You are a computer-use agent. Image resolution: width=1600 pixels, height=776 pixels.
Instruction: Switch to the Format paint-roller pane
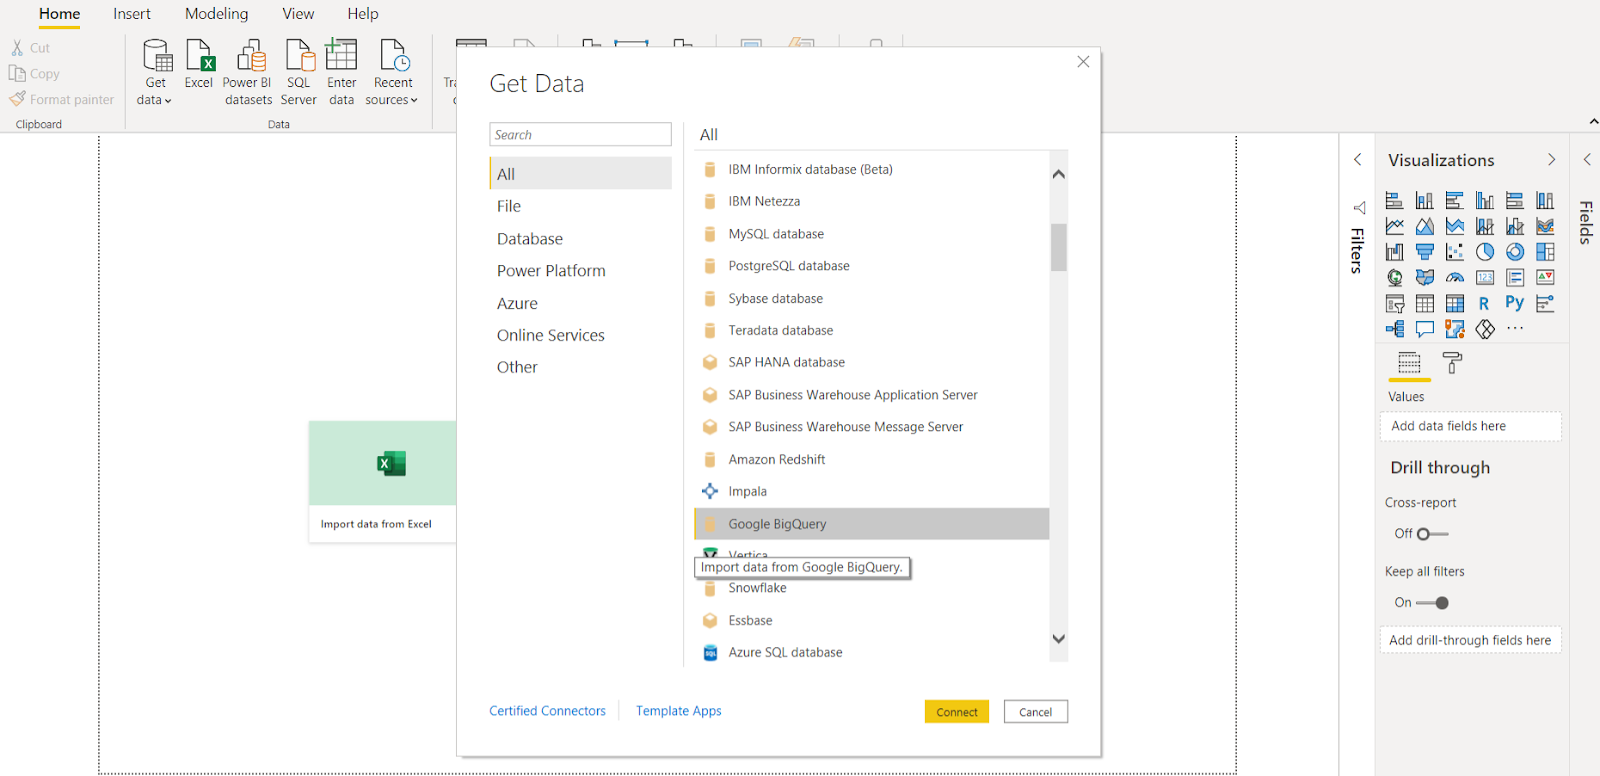pos(1452,363)
